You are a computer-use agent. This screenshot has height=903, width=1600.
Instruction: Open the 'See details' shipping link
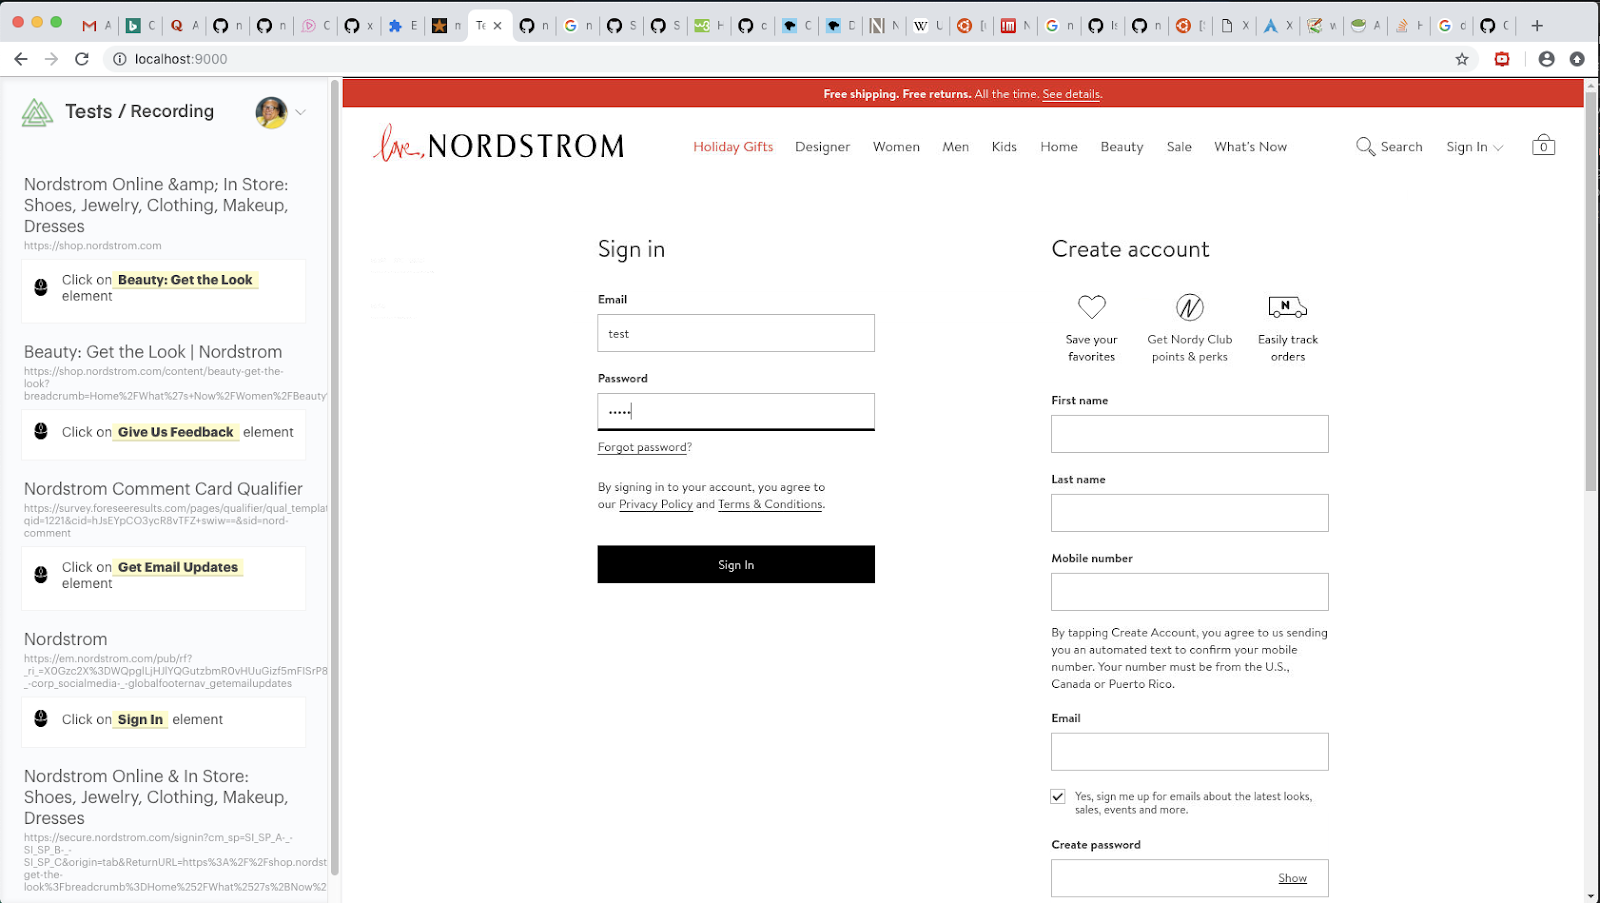click(1071, 94)
